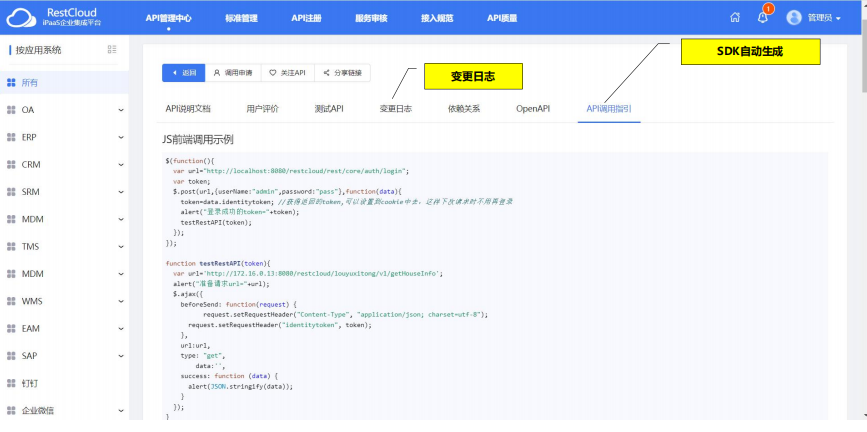This screenshot has width=867, height=432.
Task: Switch to the OpenAPI tab
Action: 532,108
